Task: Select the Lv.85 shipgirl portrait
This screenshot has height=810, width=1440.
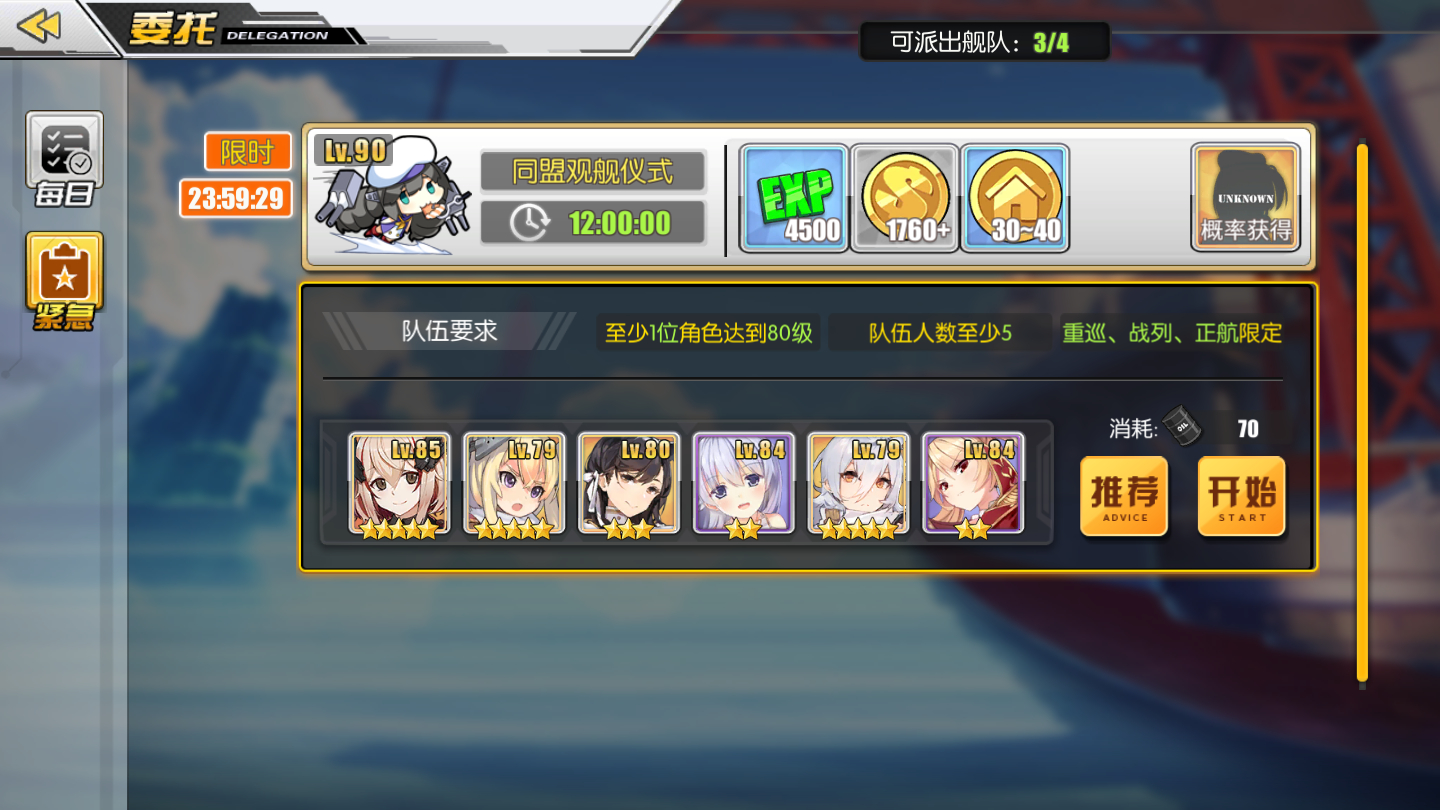Action: click(399, 483)
